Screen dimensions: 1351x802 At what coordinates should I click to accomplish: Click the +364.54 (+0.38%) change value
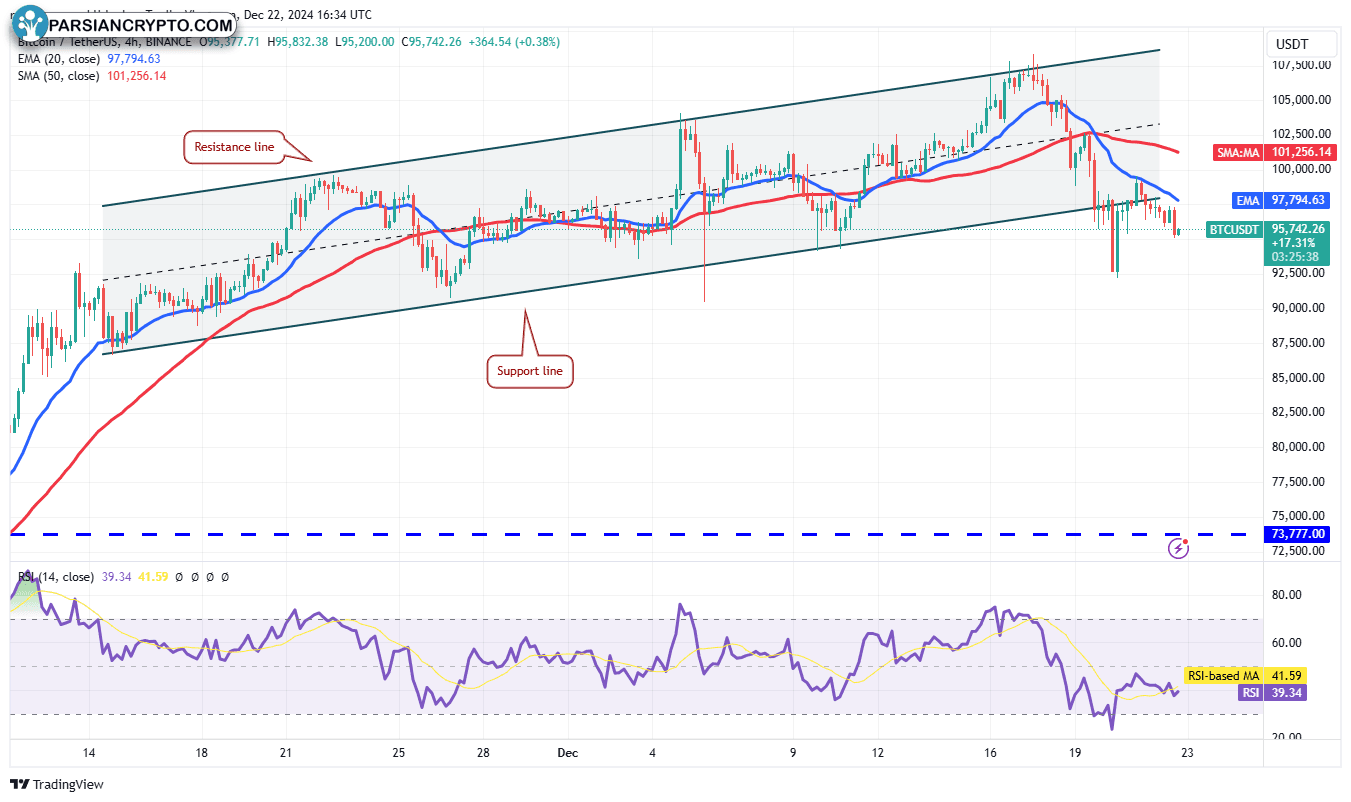click(515, 42)
